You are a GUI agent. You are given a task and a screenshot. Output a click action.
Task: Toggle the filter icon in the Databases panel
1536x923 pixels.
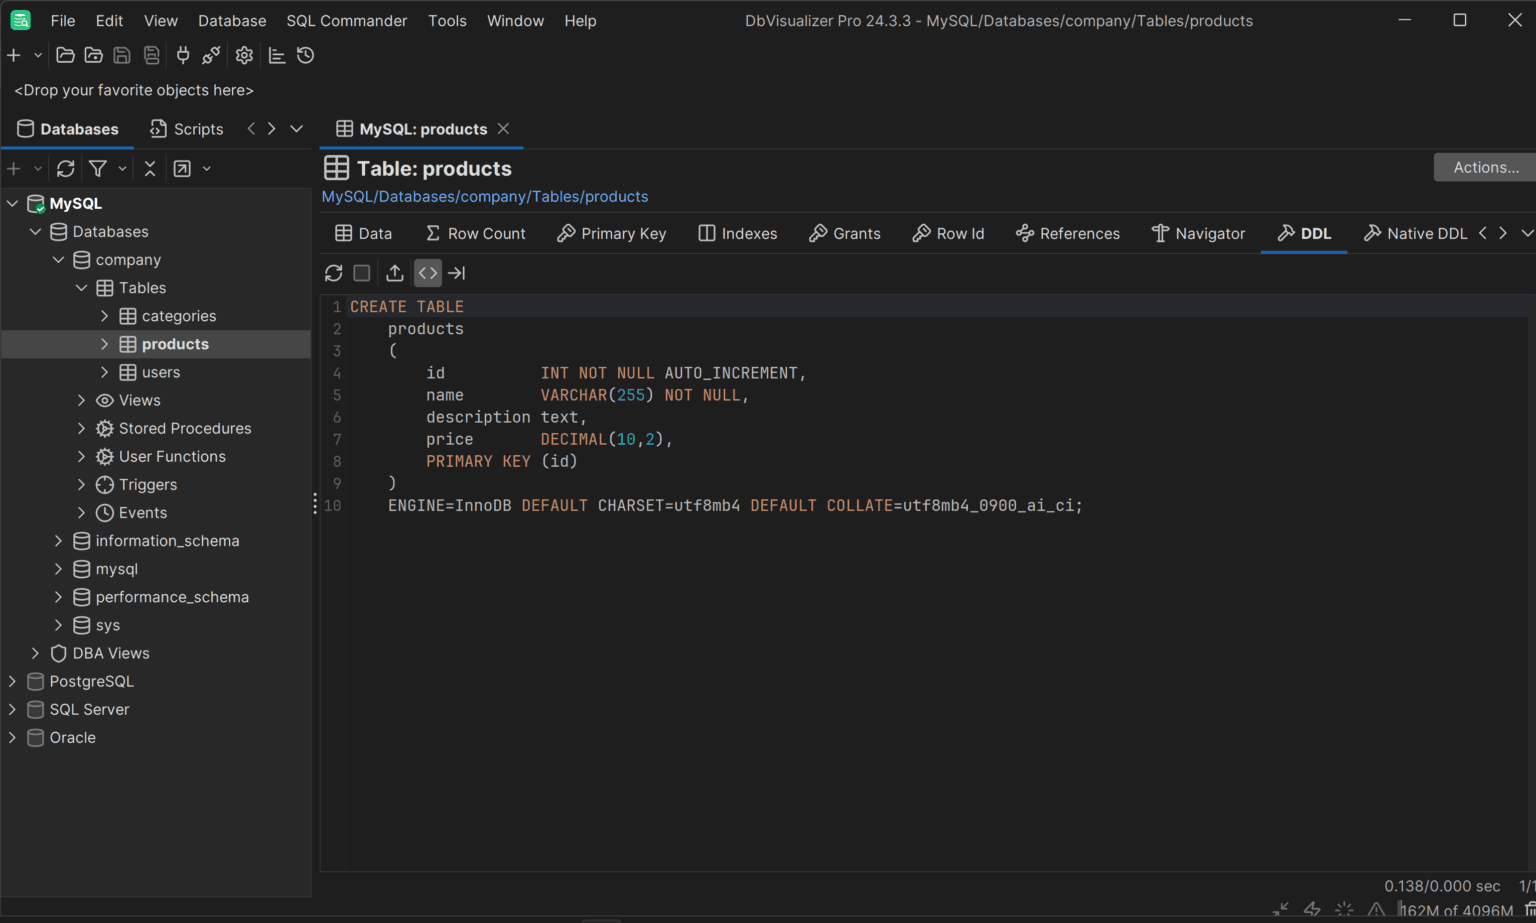[96, 168]
